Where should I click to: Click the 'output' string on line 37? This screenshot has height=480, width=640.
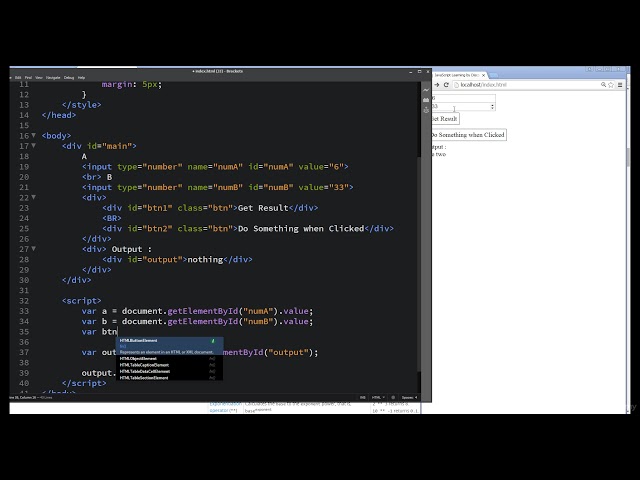(289, 353)
